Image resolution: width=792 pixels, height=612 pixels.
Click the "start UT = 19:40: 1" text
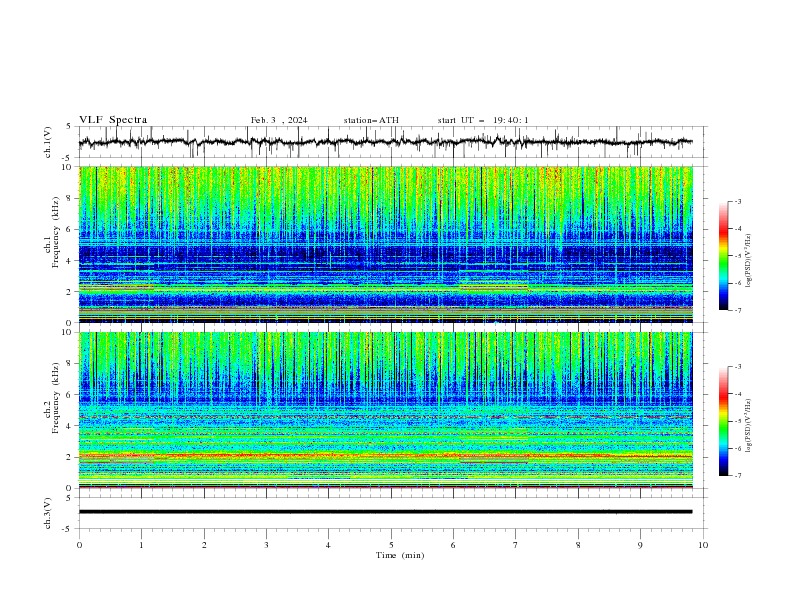(483, 120)
